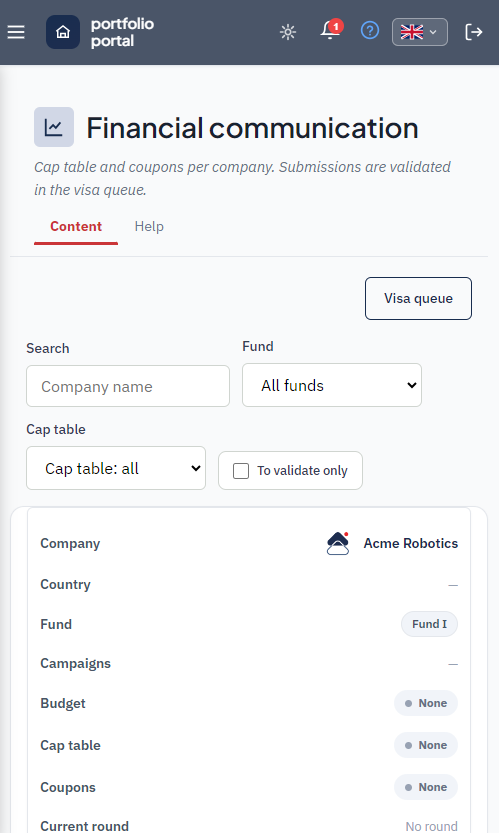Enable the To validate only checkbox

point(241,471)
